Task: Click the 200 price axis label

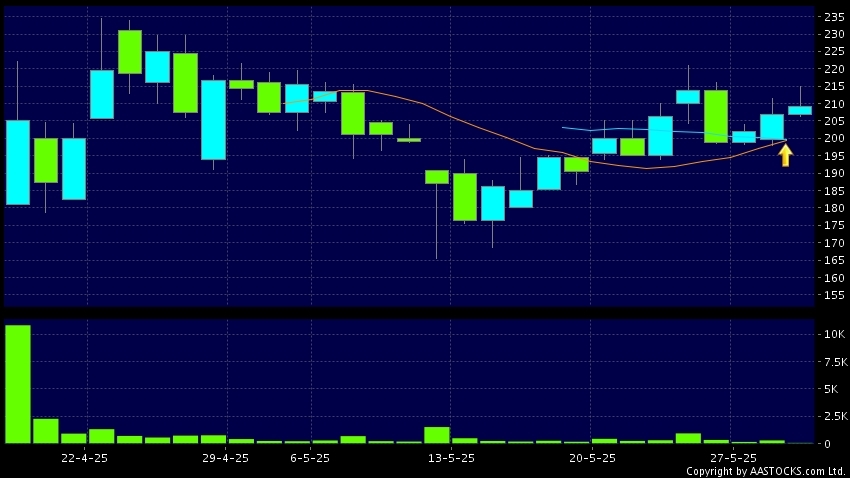Action: pyautogui.click(x=834, y=138)
